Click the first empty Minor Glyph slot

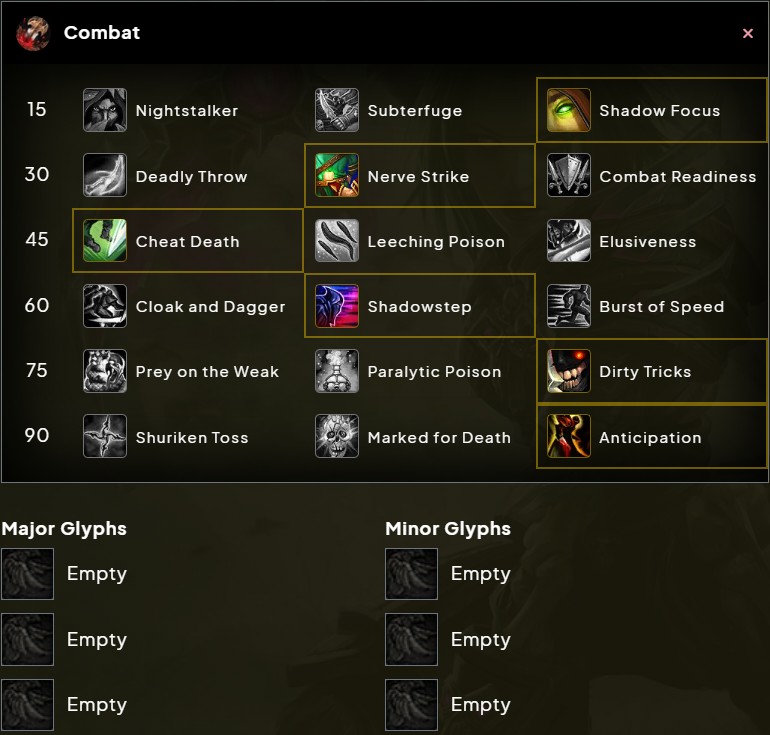click(x=411, y=574)
